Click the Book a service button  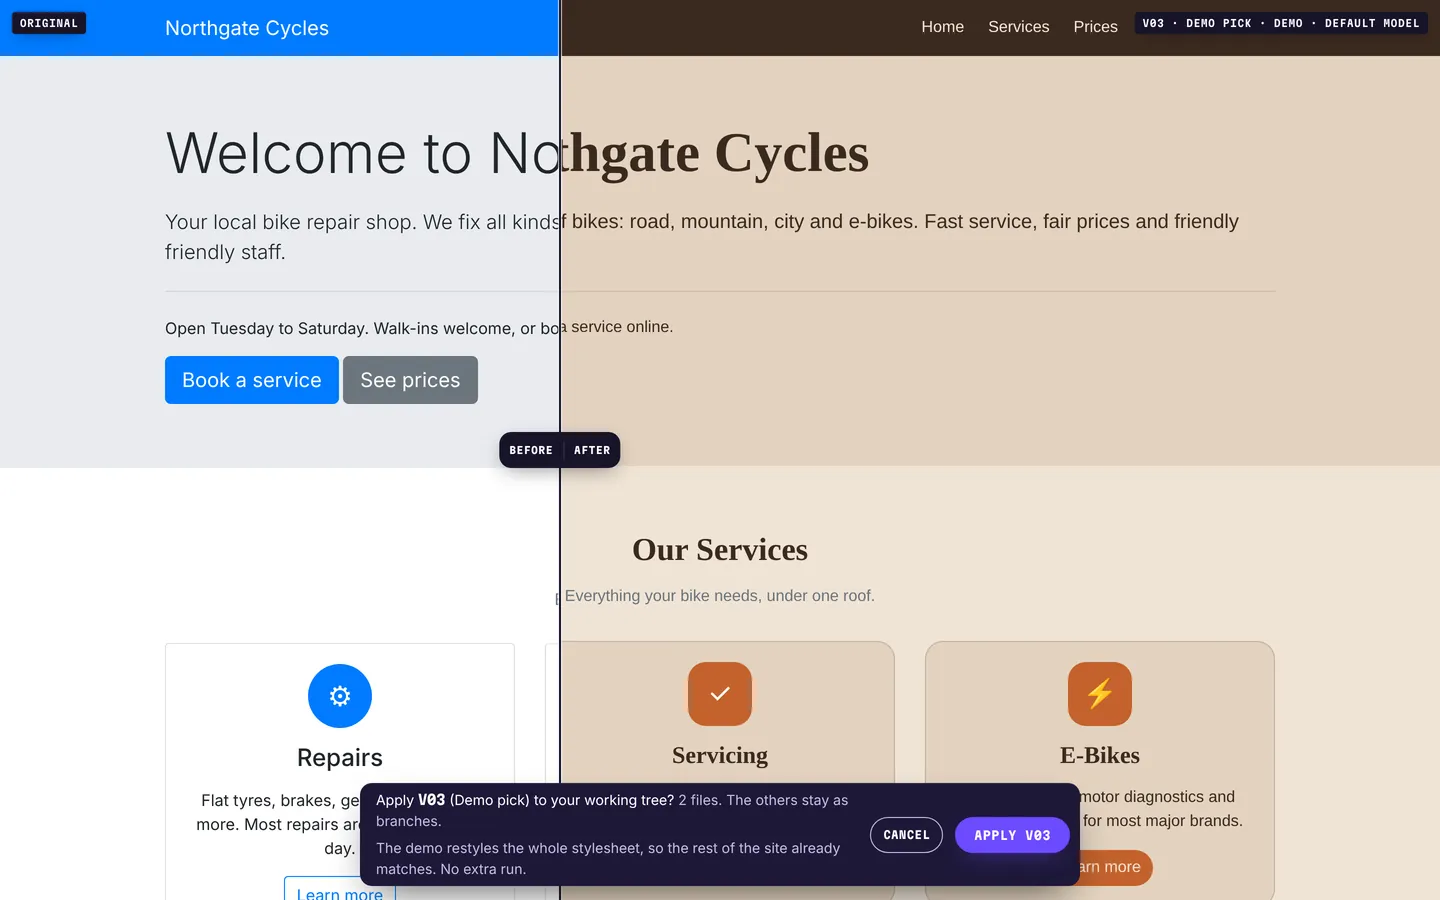[252, 380]
